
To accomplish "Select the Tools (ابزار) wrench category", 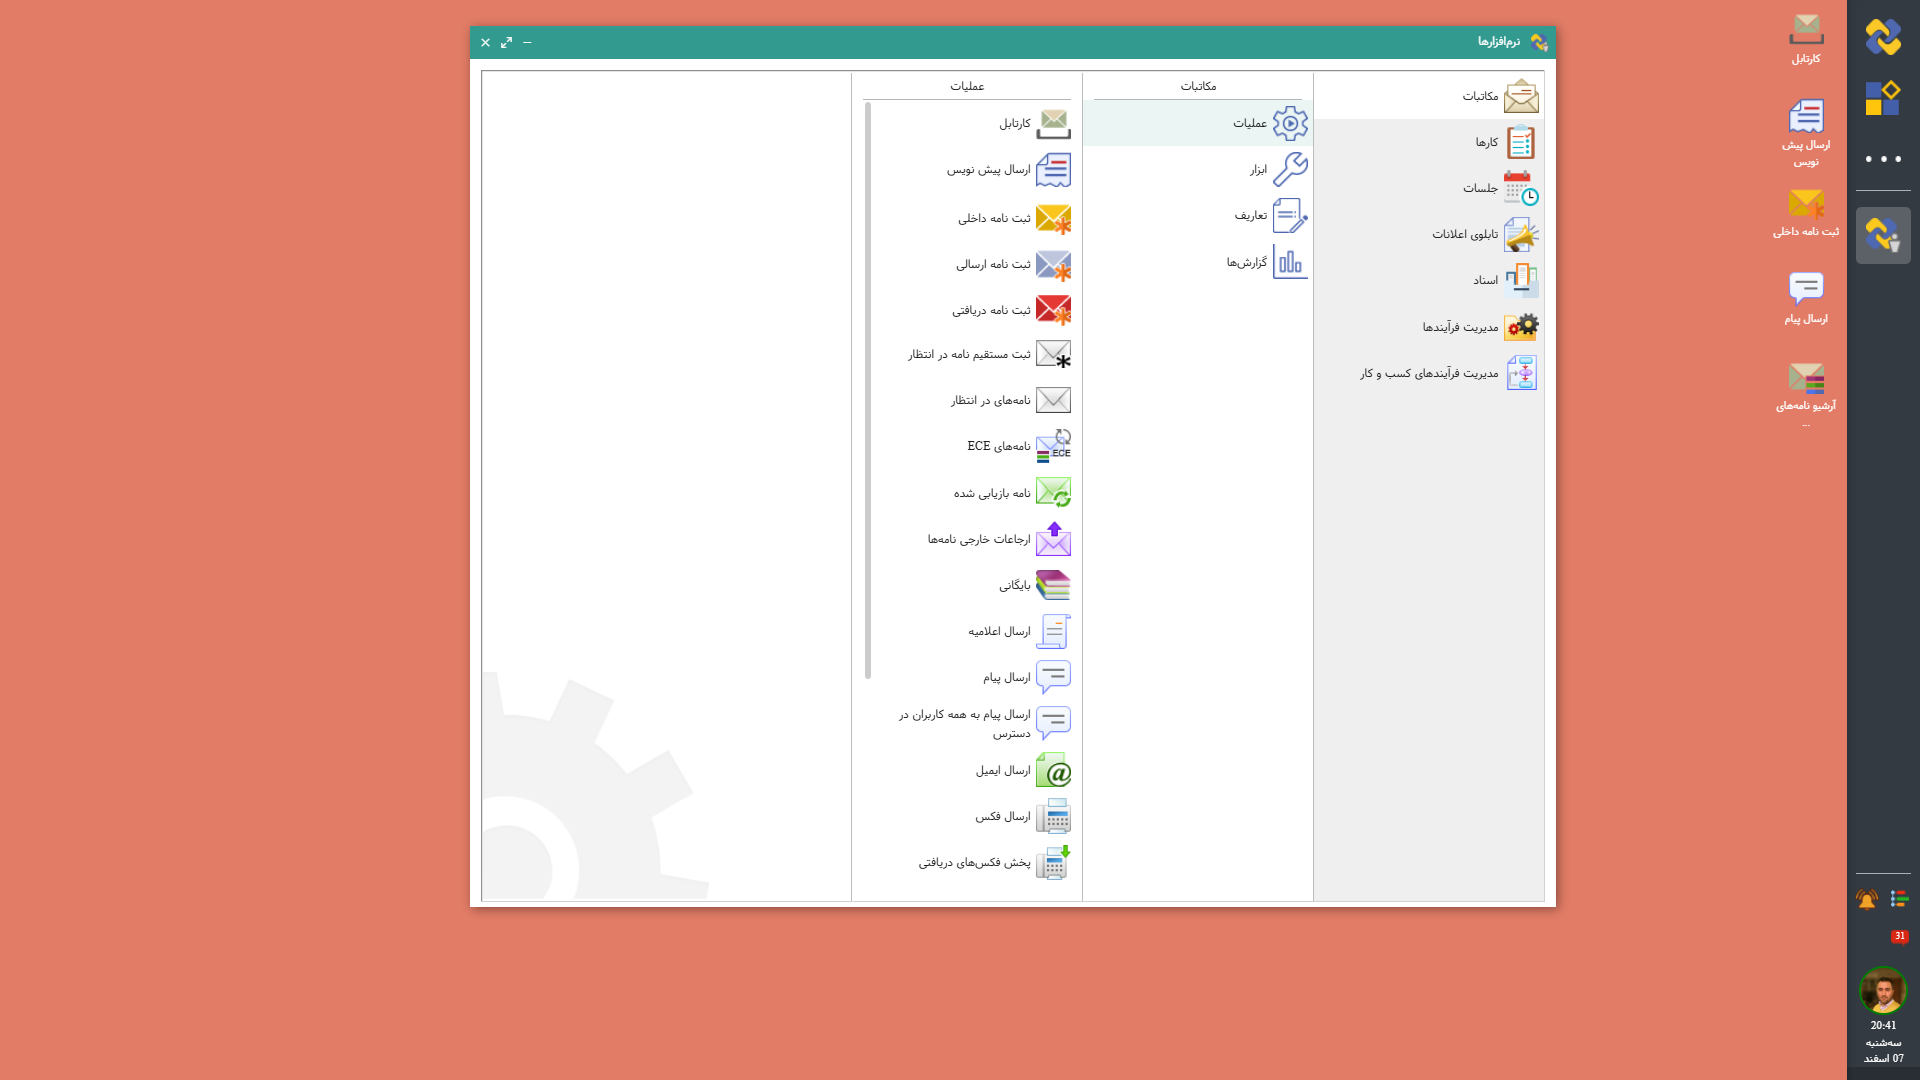I will pos(1289,170).
